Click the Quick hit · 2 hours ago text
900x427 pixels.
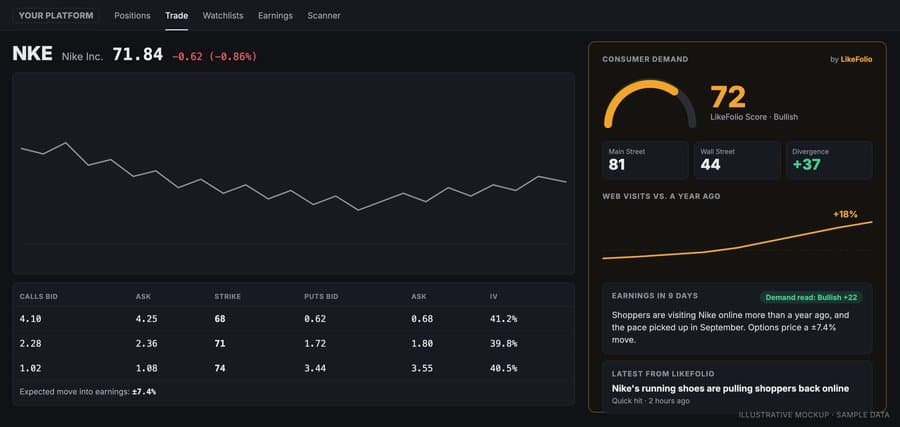[651, 401]
